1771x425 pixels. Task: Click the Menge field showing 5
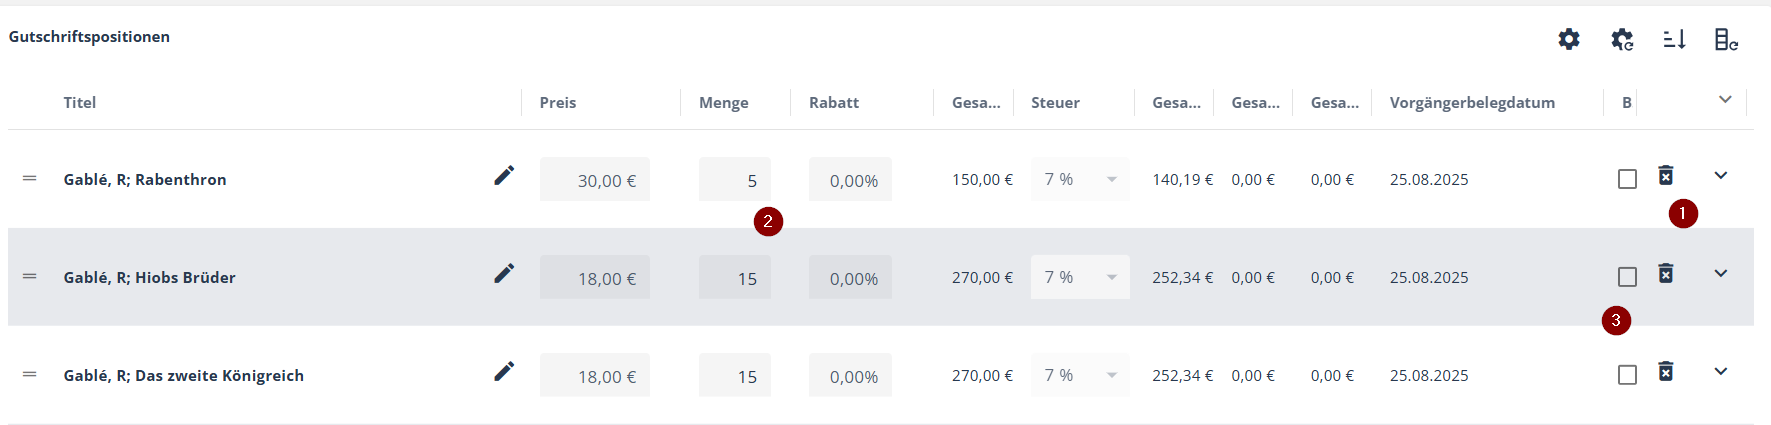(x=735, y=179)
